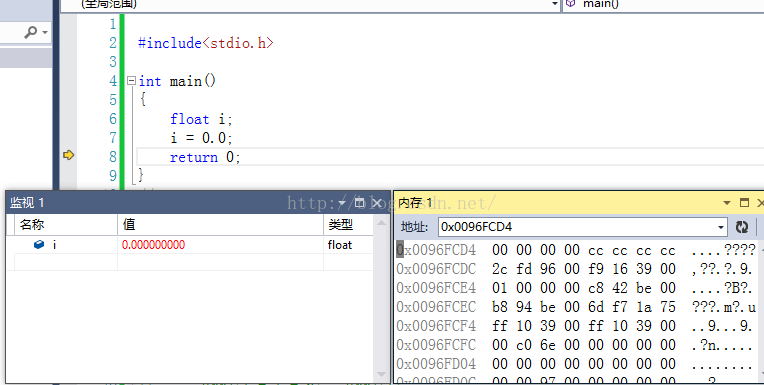The width and height of the screenshot is (764, 385).
Task: Close the Watch 1 panel
Action: click(376, 203)
